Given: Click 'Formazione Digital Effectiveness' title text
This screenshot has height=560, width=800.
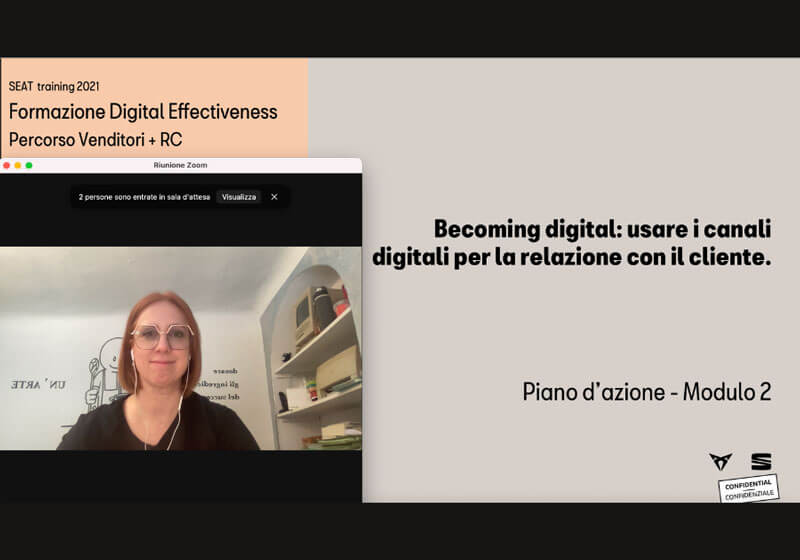Looking at the screenshot, I should tap(143, 111).
